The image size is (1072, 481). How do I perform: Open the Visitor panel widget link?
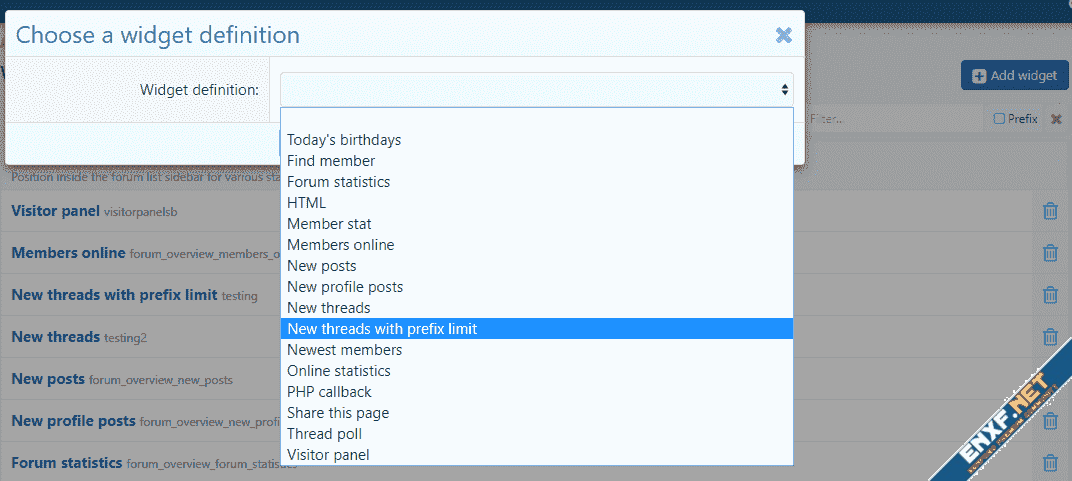pos(55,211)
